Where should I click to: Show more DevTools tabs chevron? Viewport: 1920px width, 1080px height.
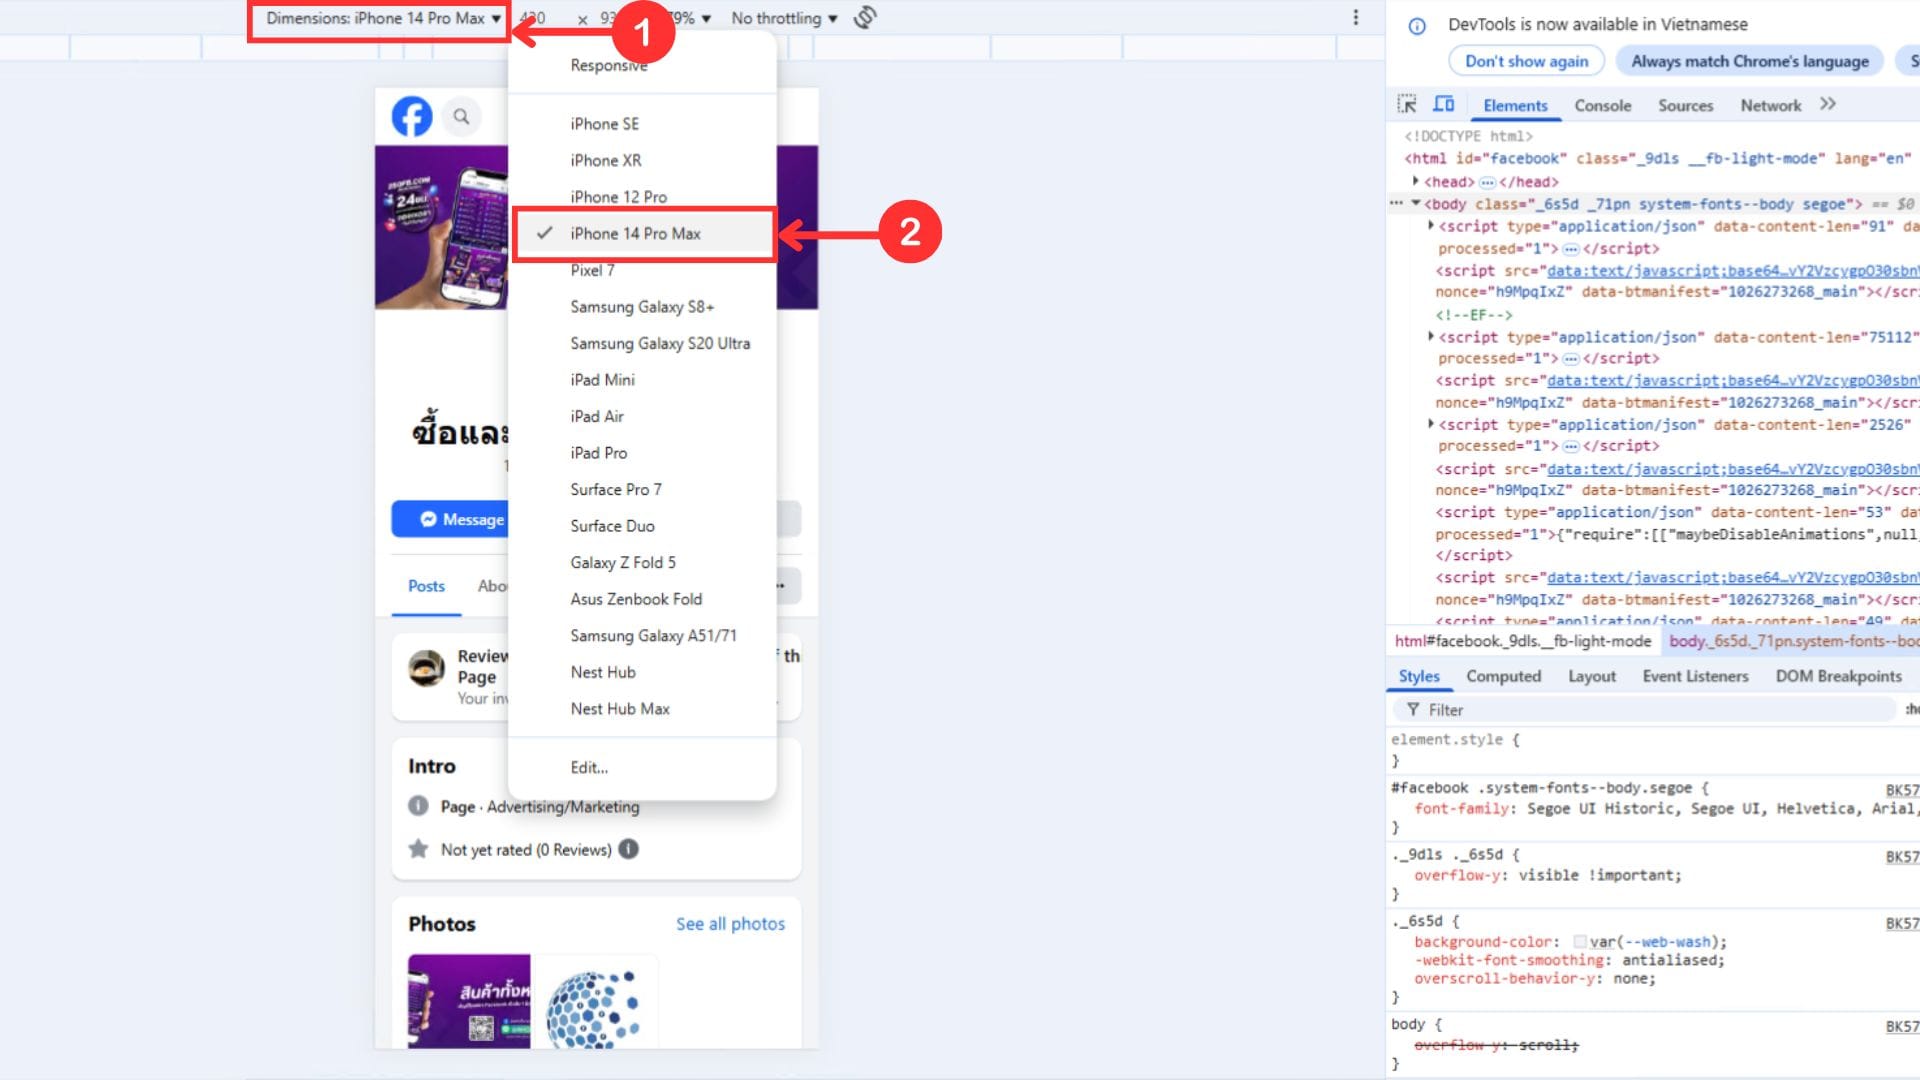coord(1828,104)
